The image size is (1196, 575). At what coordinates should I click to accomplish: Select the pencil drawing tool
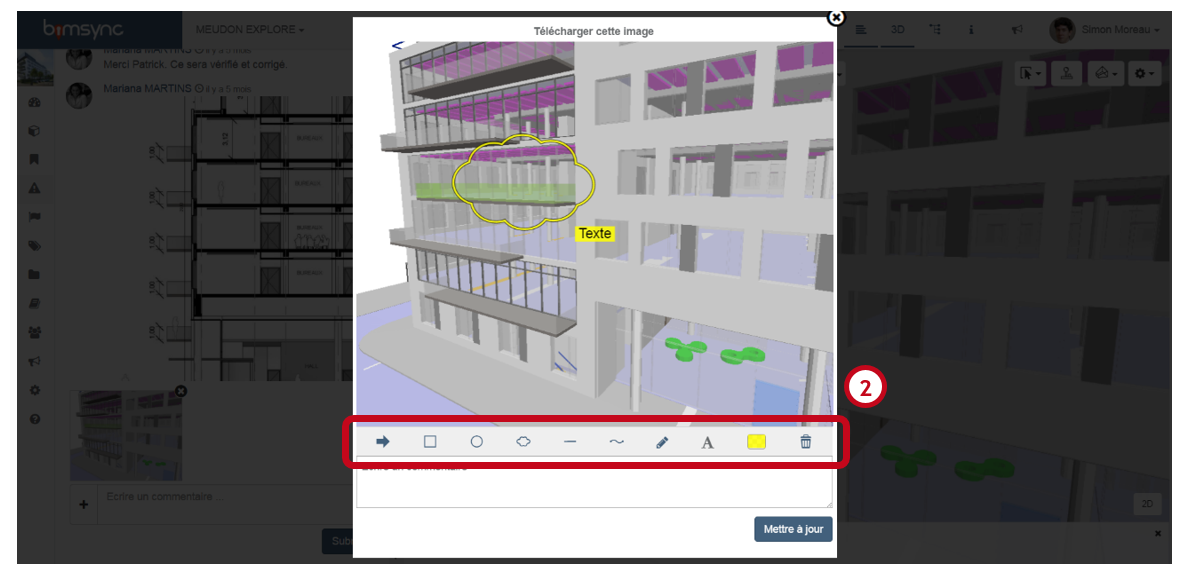pyautogui.click(x=662, y=442)
